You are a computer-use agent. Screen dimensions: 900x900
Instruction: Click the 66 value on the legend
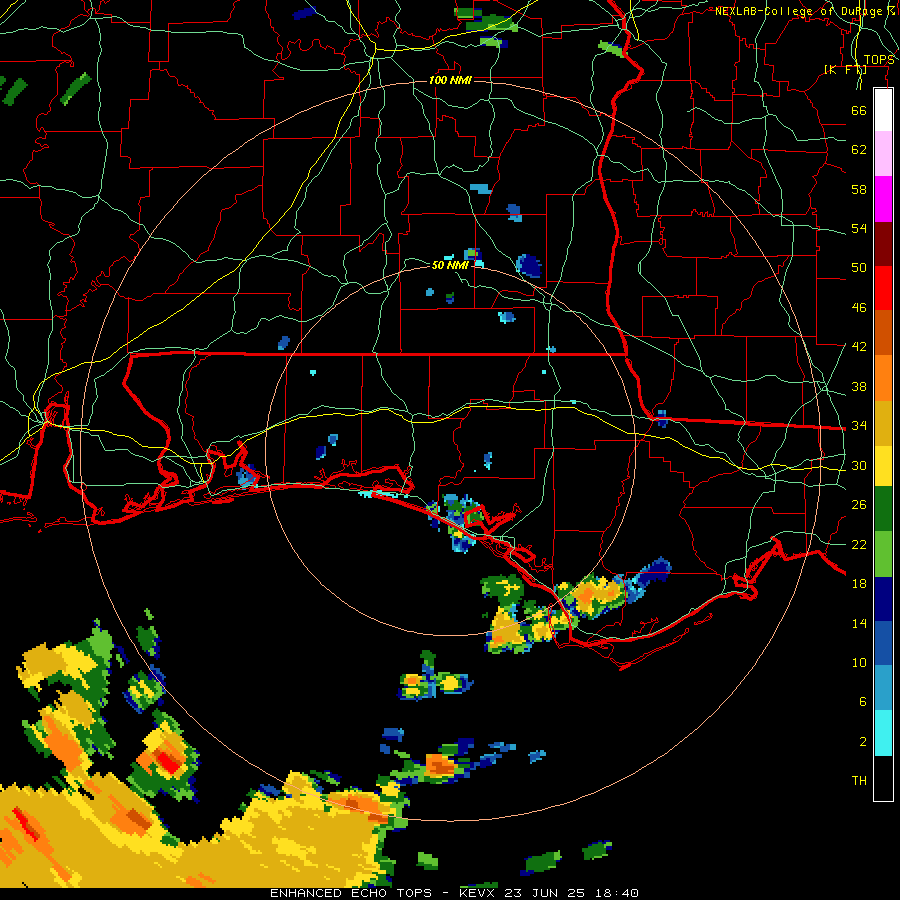point(859,110)
